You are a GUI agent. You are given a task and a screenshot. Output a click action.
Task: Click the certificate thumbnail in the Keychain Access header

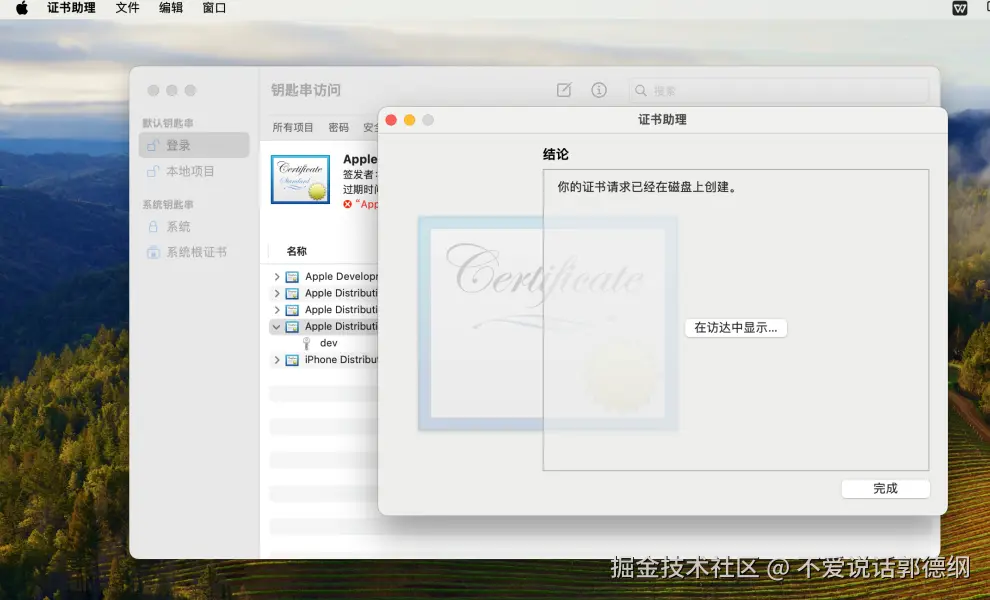click(x=301, y=179)
